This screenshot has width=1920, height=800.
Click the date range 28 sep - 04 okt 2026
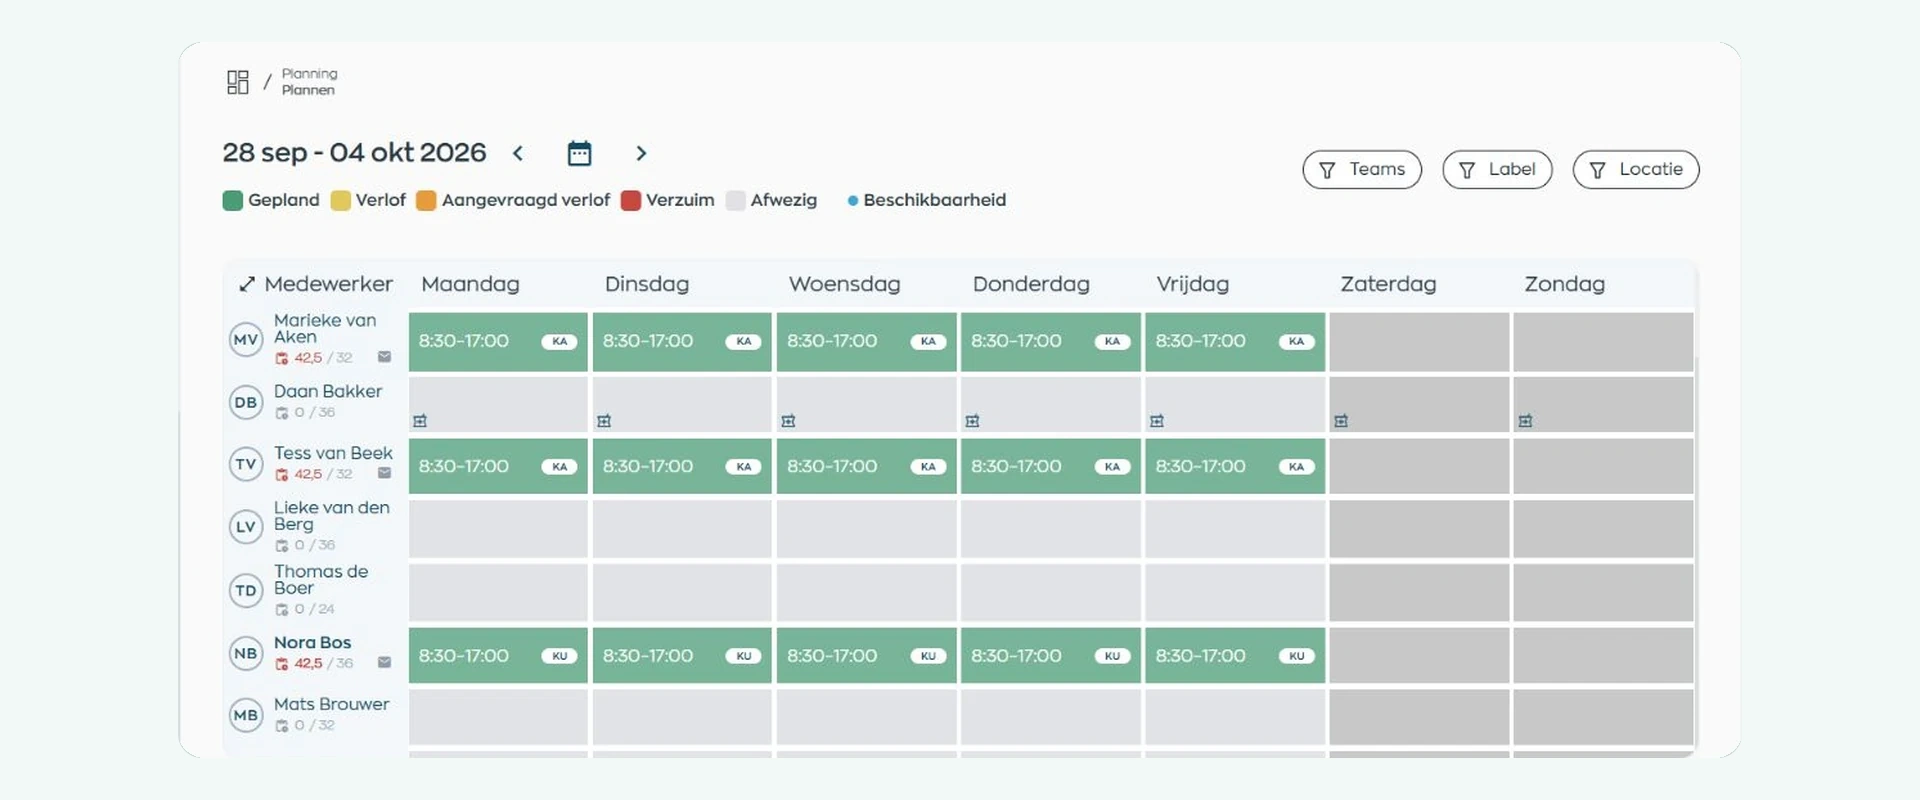[x=354, y=152]
